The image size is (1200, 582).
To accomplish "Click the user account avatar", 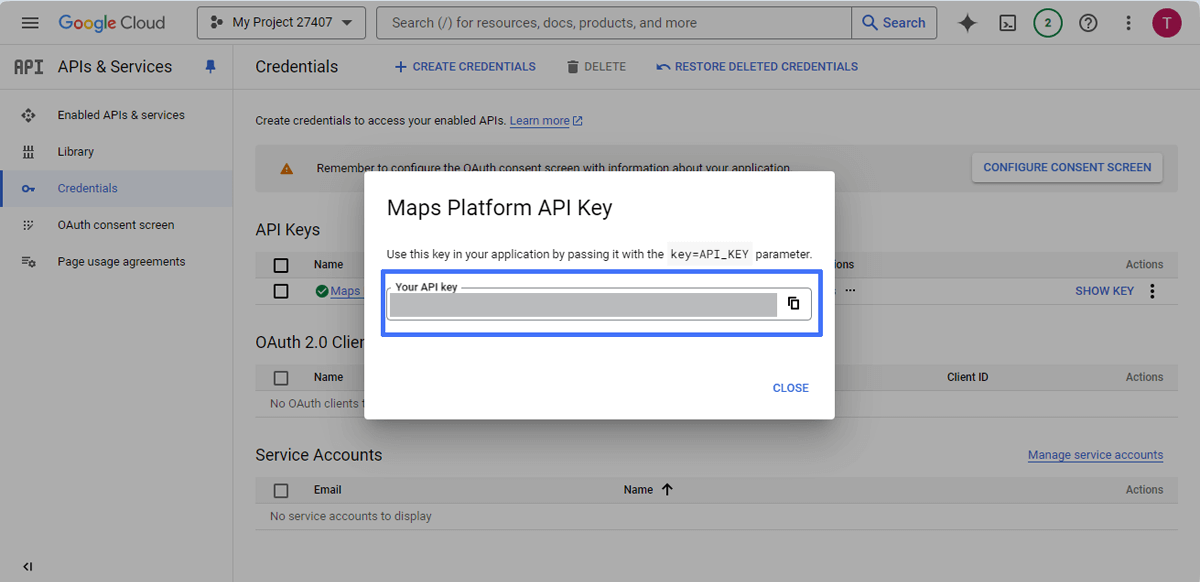I will pos(1166,23).
